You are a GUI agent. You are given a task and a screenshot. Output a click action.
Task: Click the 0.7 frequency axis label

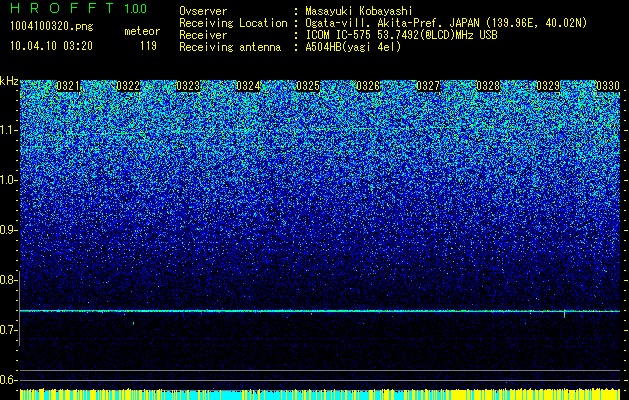coord(8,330)
